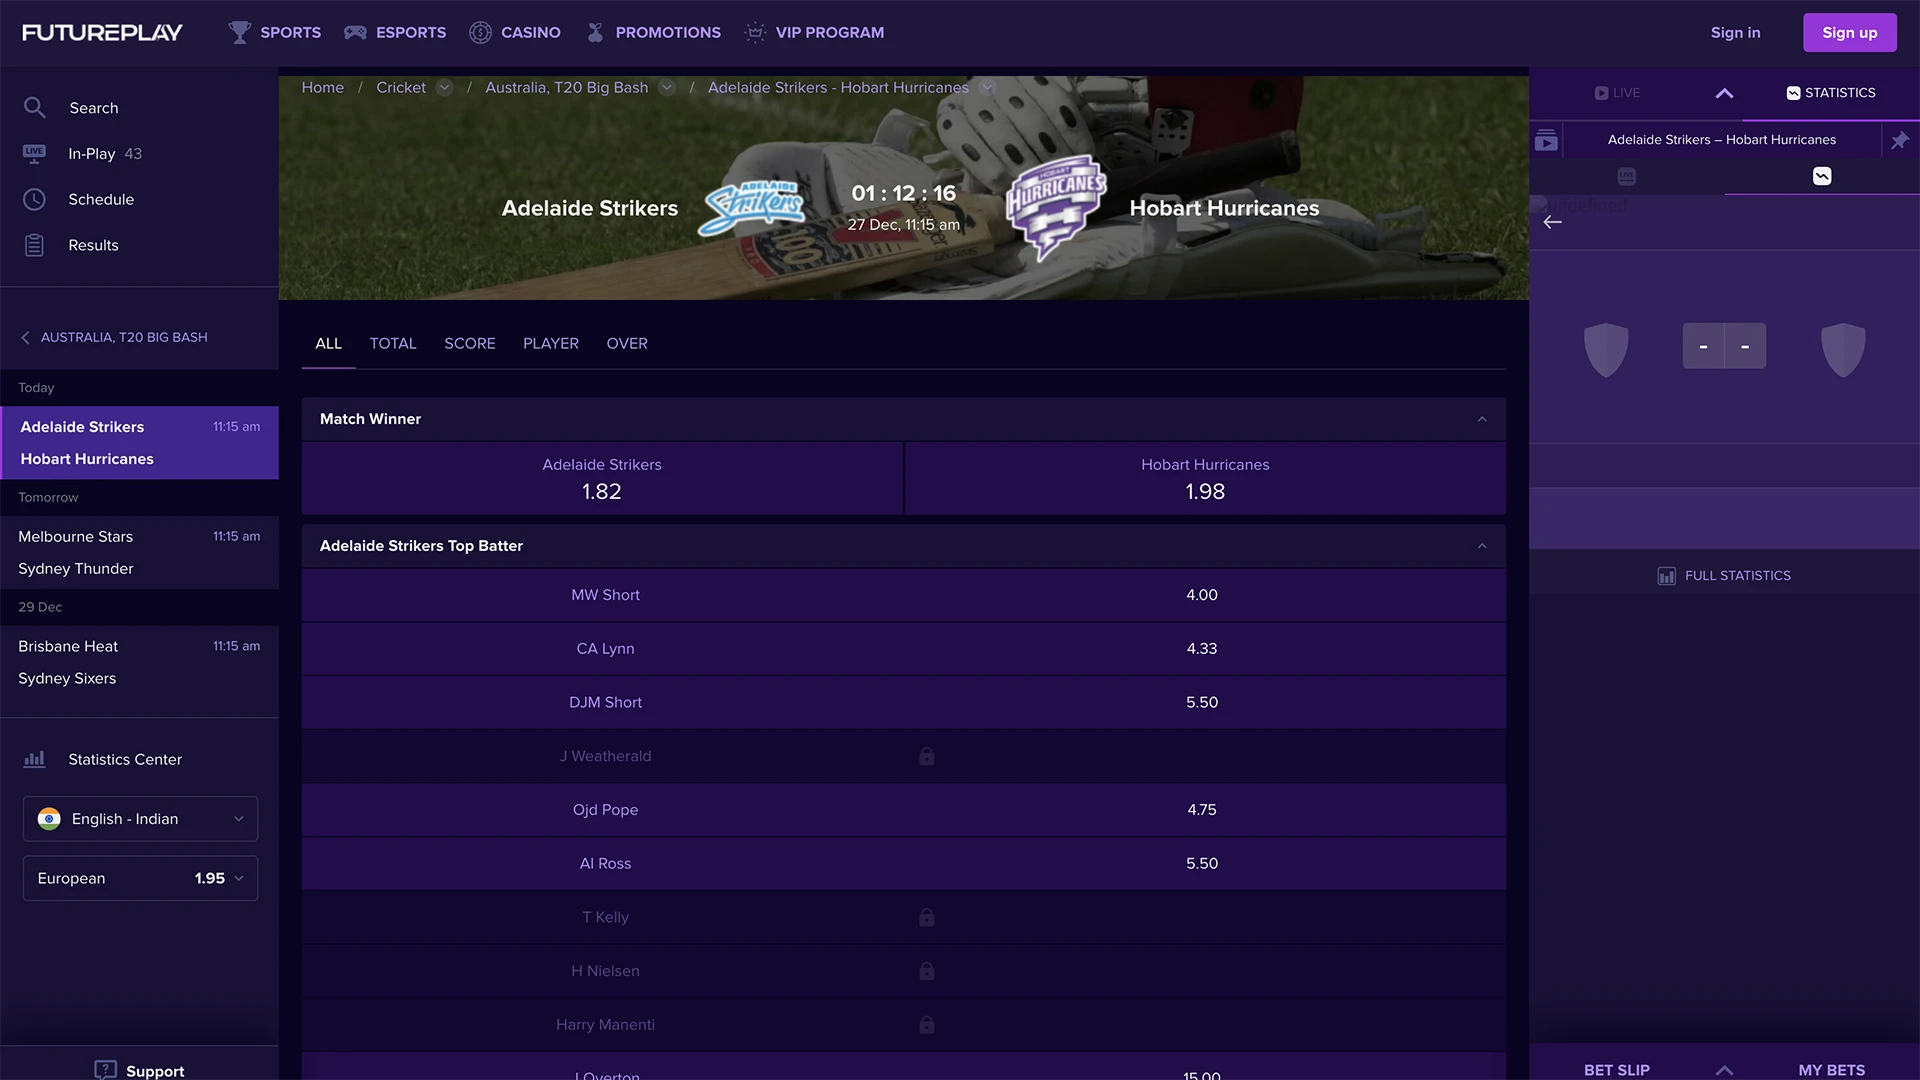The width and height of the screenshot is (1920, 1080).
Task: Select the scoreboard icon tab in widget
Action: [x=1627, y=176]
